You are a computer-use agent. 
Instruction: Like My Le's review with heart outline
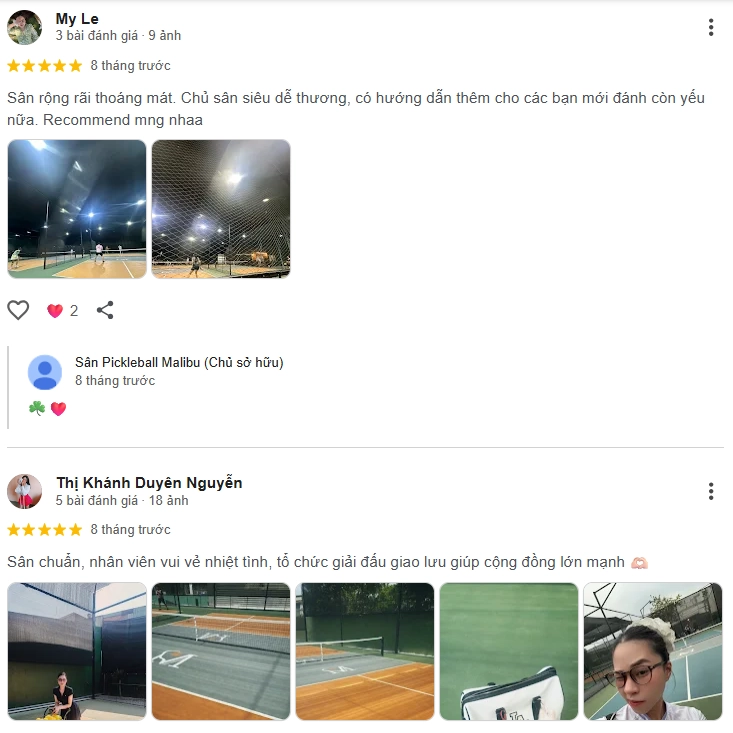18,310
